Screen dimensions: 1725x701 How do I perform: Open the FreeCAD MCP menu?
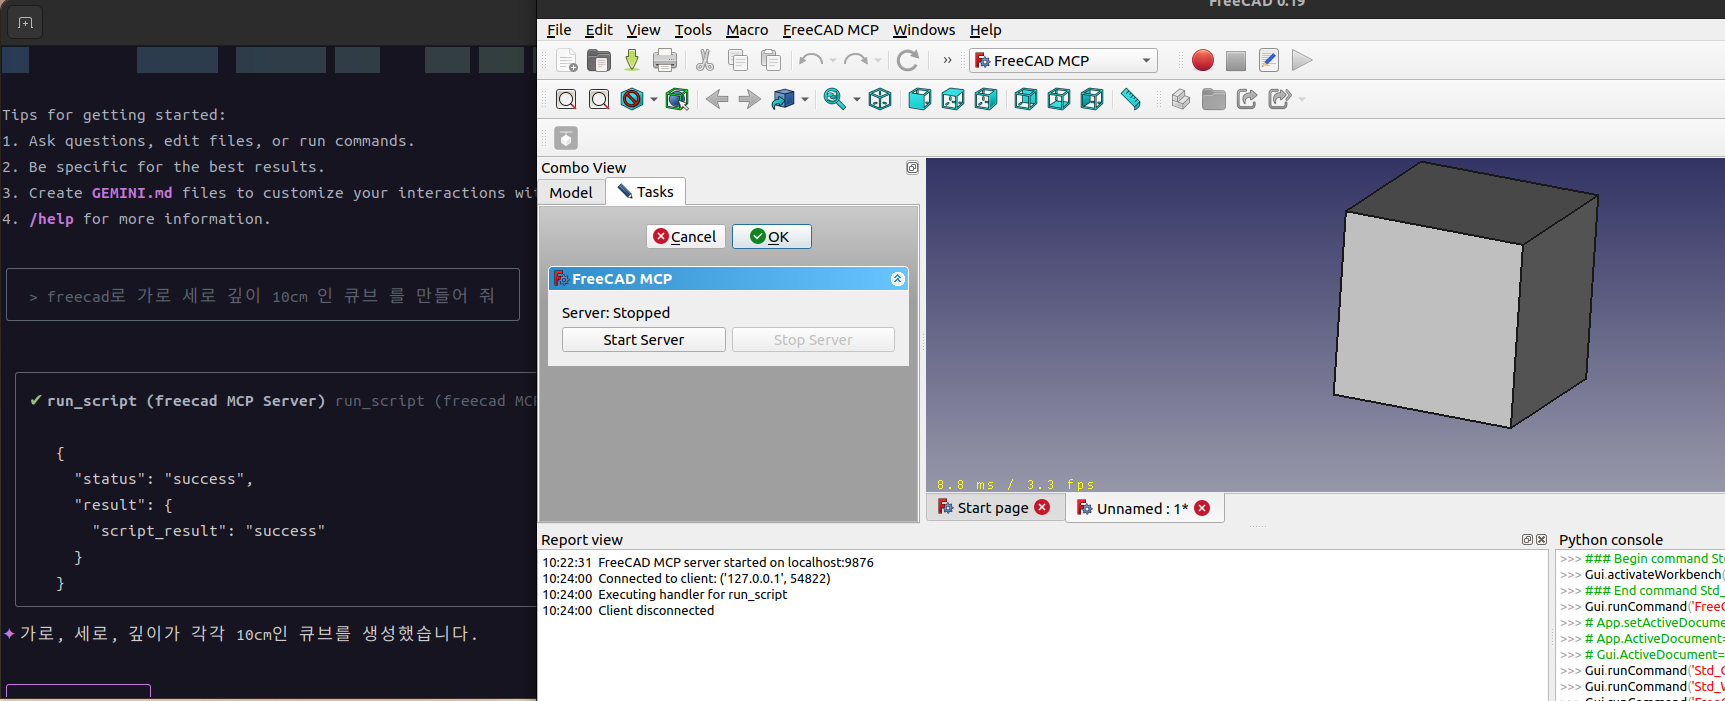pyautogui.click(x=830, y=30)
